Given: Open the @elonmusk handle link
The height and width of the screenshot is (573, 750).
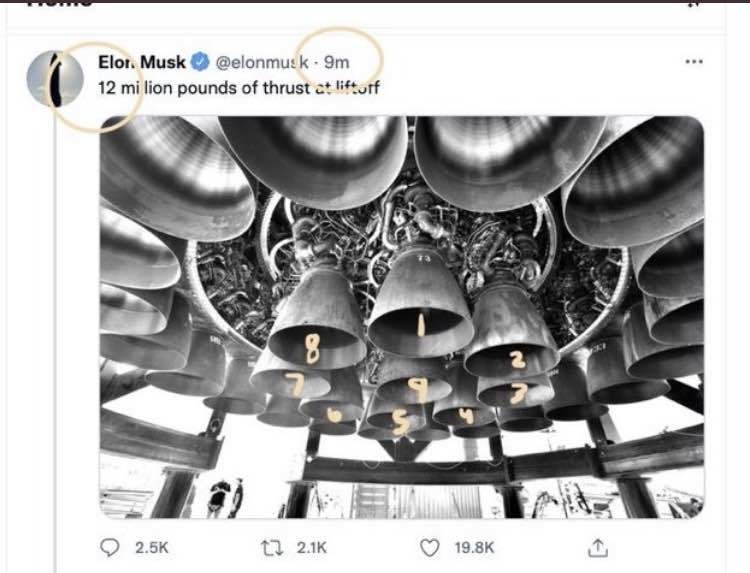Looking at the screenshot, I should click(x=261, y=62).
